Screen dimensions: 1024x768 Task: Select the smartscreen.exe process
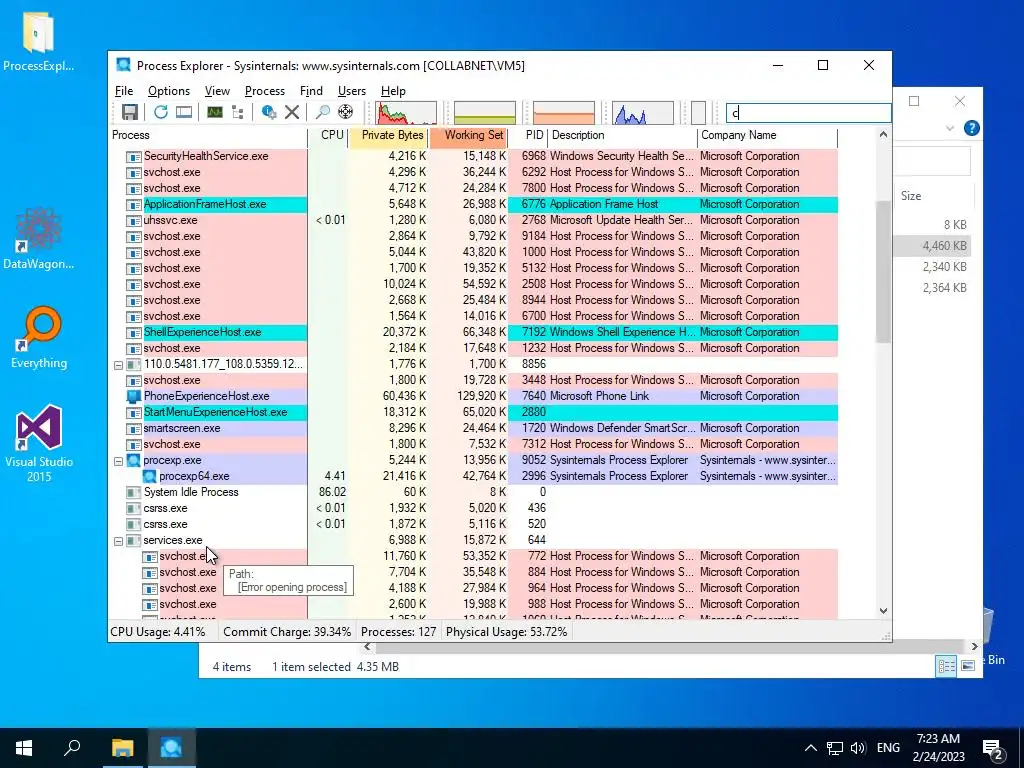point(473,428)
